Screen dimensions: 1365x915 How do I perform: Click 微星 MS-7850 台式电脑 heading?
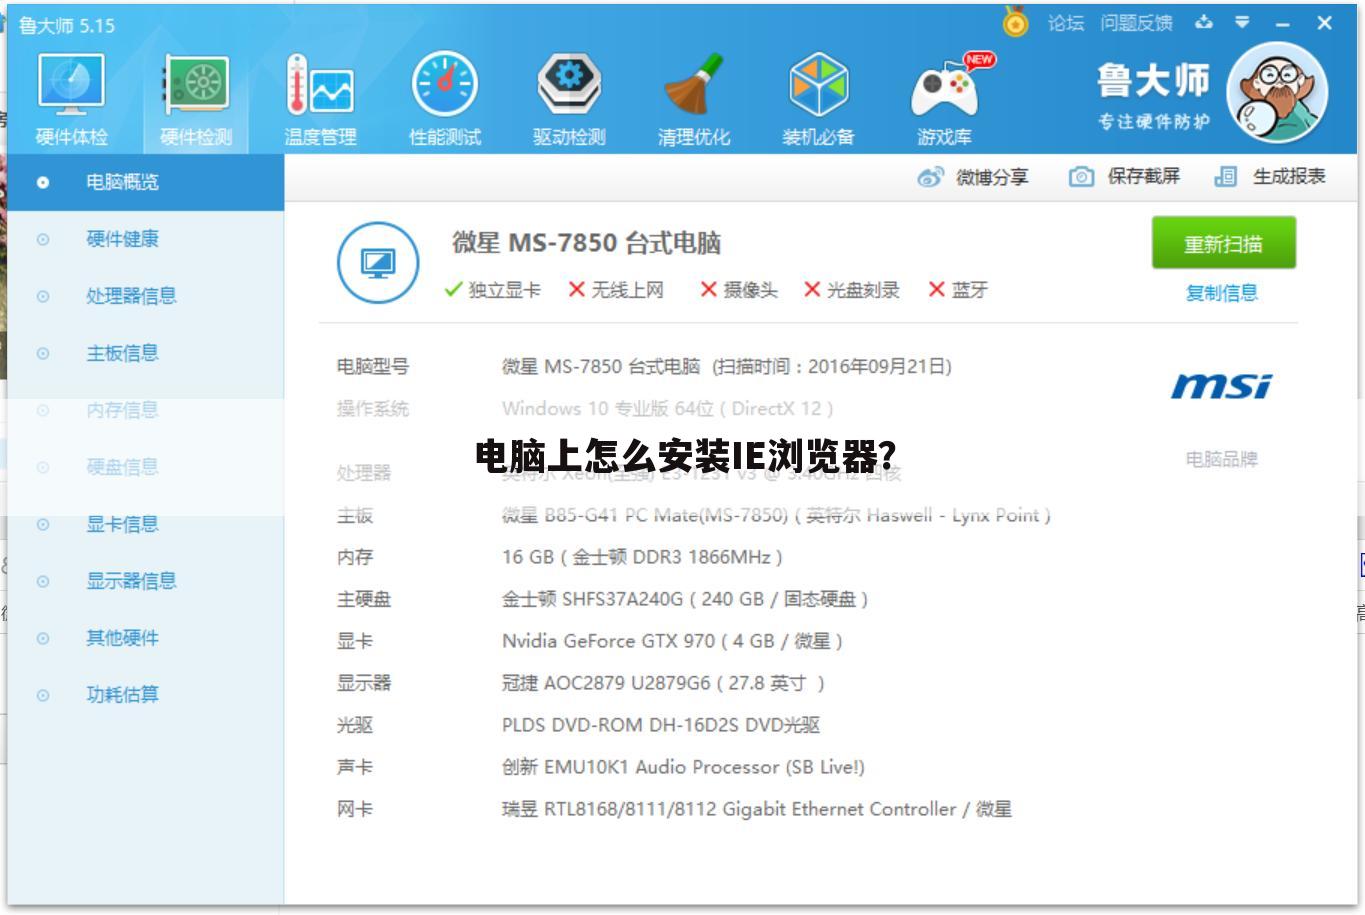(586, 243)
